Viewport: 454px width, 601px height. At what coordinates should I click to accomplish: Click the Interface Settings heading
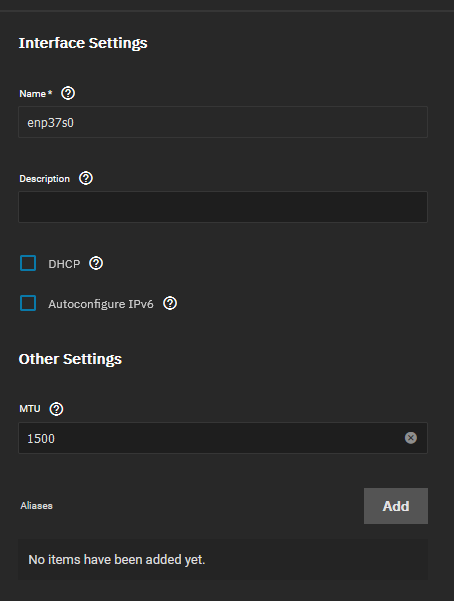click(x=83, y=43)
